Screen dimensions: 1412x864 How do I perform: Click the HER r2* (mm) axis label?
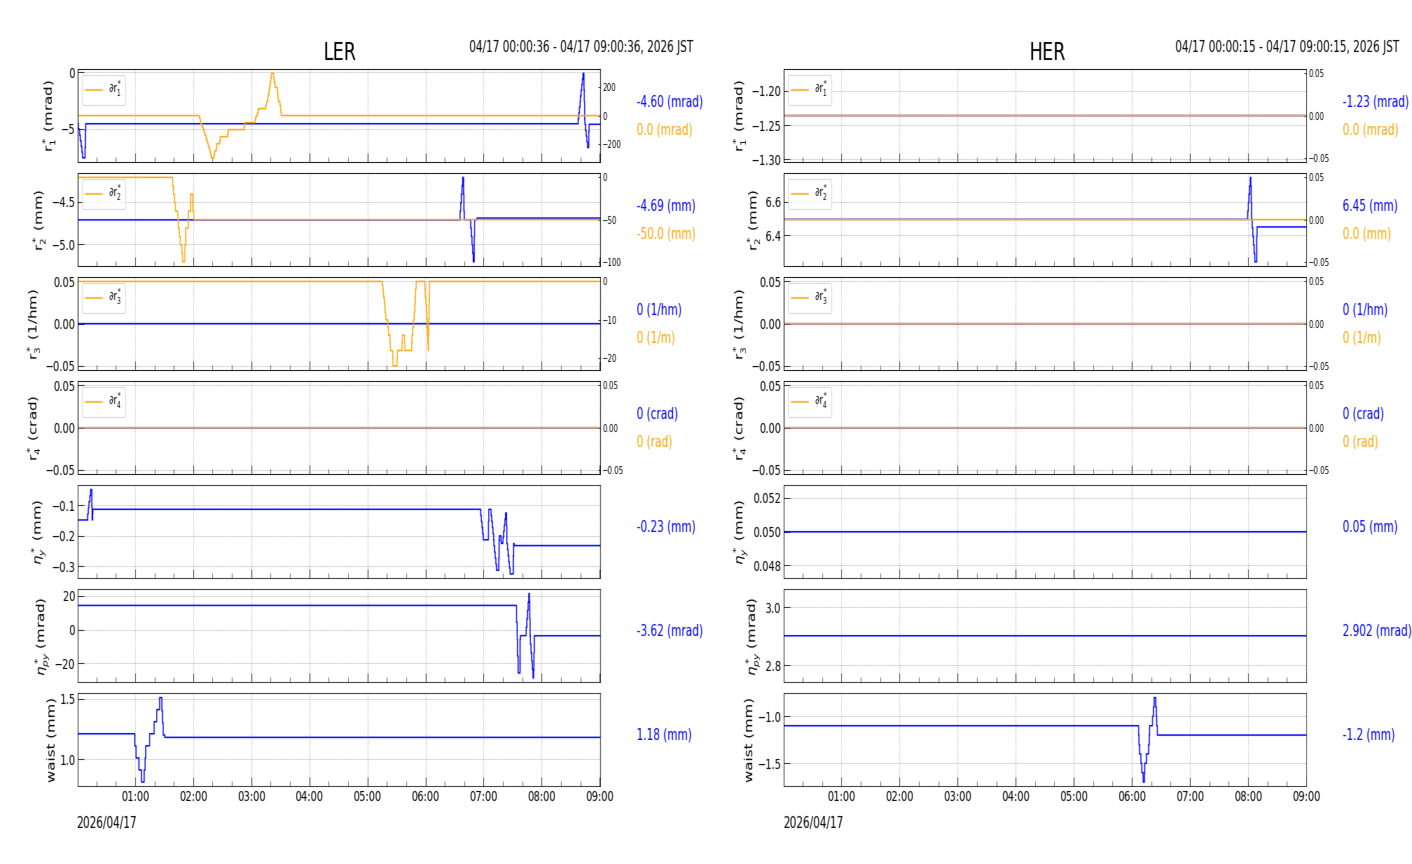pos(754,220)
